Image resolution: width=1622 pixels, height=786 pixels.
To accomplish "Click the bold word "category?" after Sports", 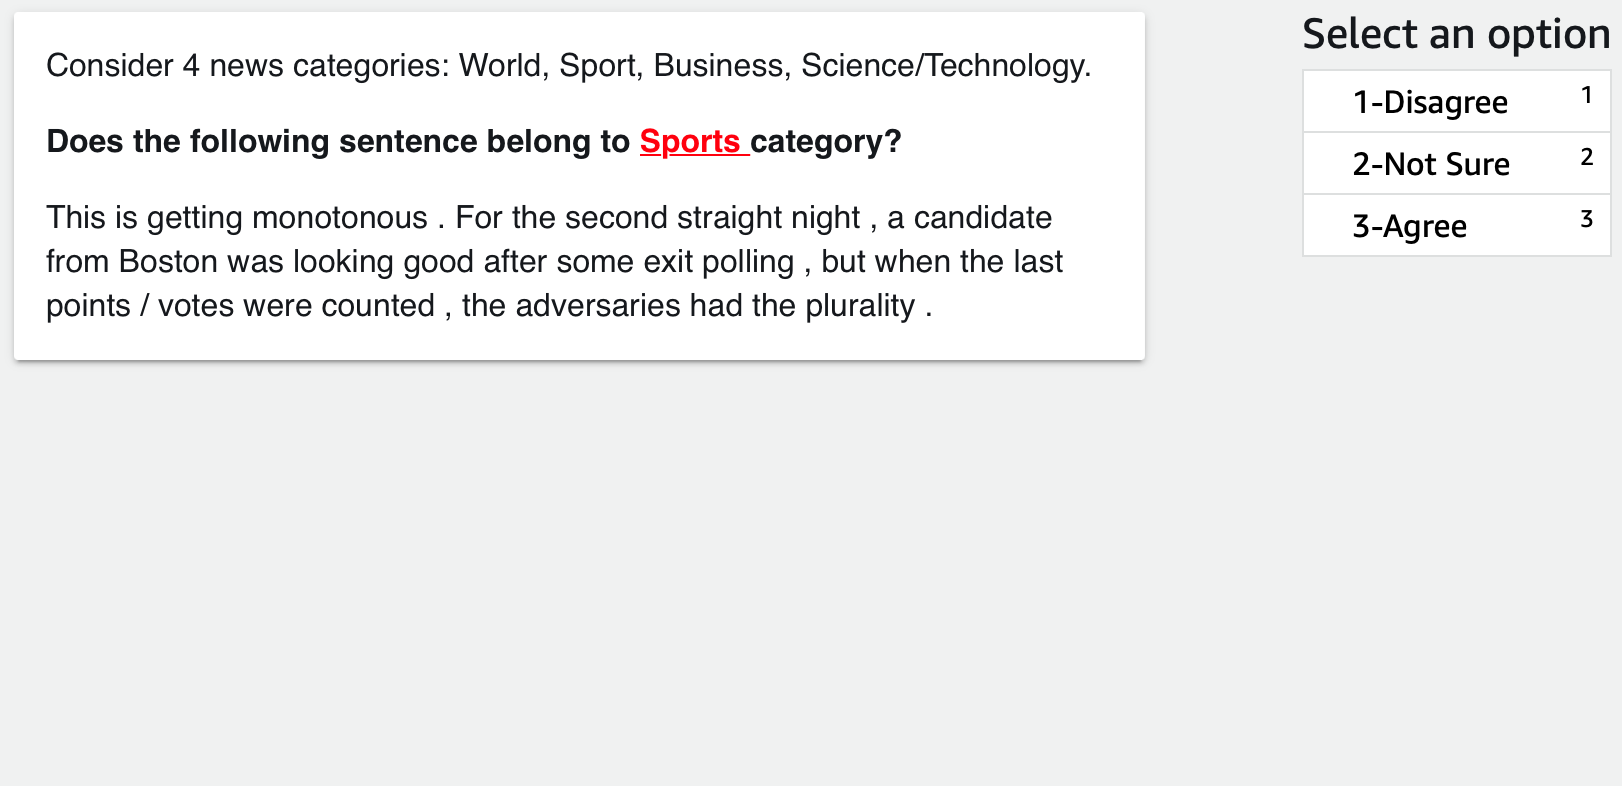I will click(826, 142).
